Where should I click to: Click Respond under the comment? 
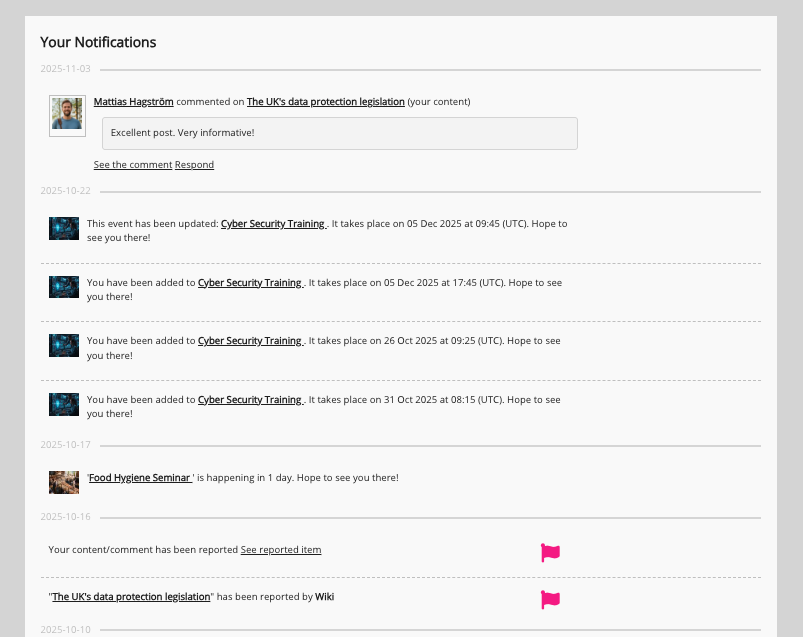coord(194,165)
